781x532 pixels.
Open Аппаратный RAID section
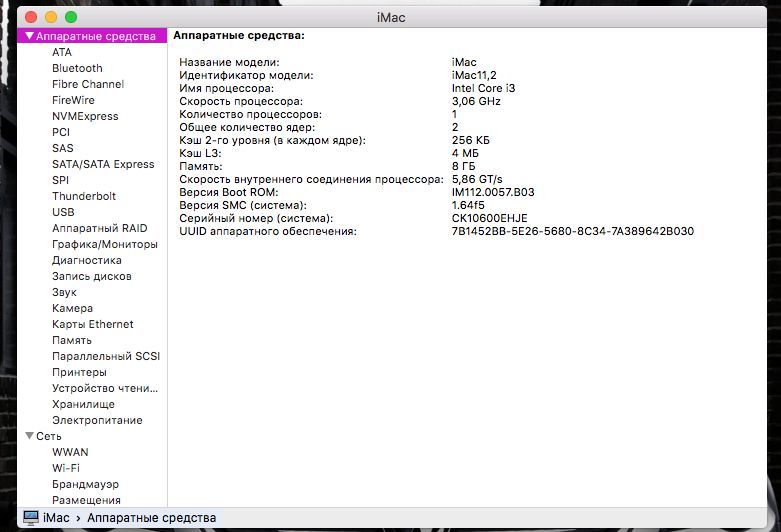[x=100, y=228]
